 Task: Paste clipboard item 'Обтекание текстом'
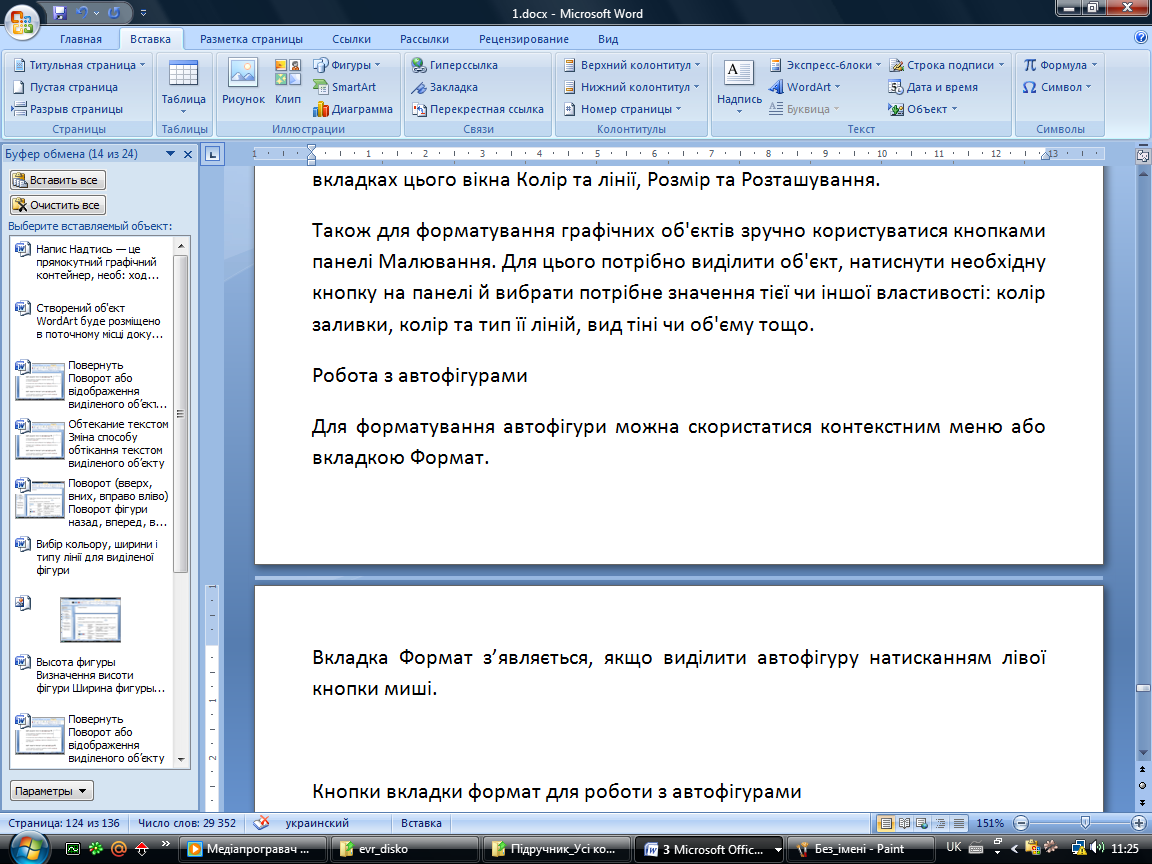[x=92, y=443]
